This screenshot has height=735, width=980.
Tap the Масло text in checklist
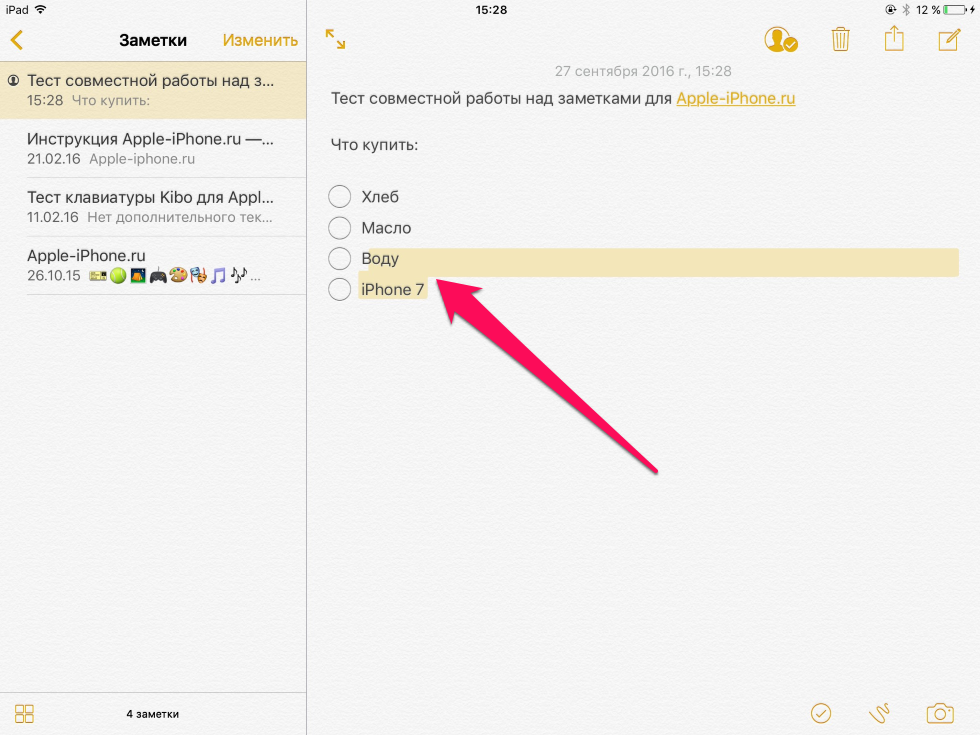click(386, 228)
